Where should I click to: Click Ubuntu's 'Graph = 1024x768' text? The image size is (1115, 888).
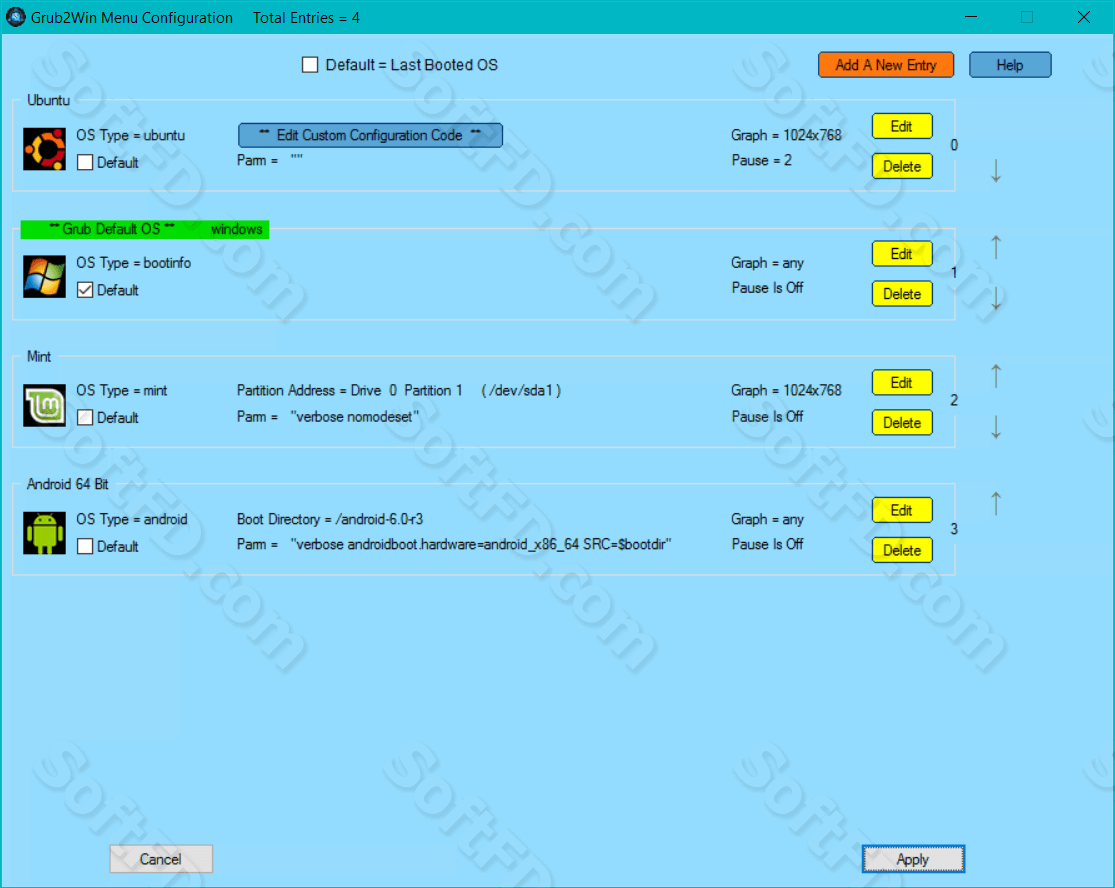coord(786,135)
